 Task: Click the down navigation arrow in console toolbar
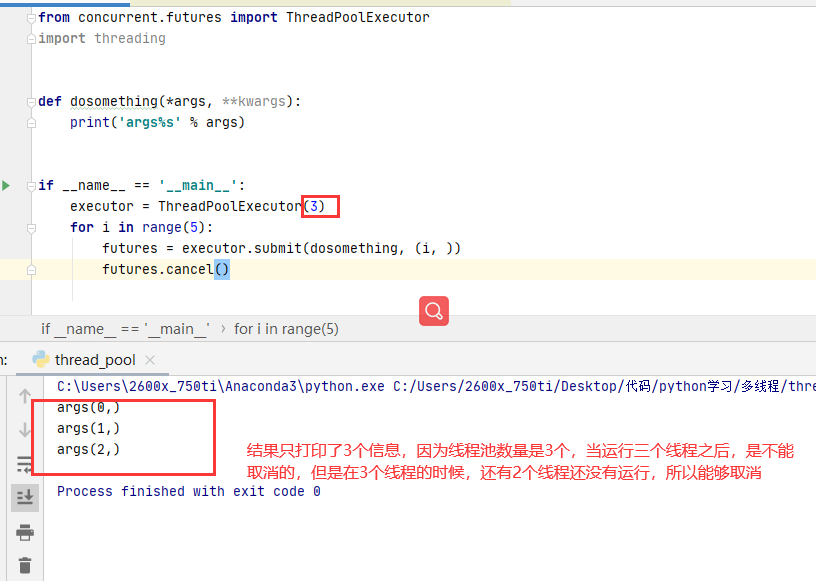click(x=25, y=430)
